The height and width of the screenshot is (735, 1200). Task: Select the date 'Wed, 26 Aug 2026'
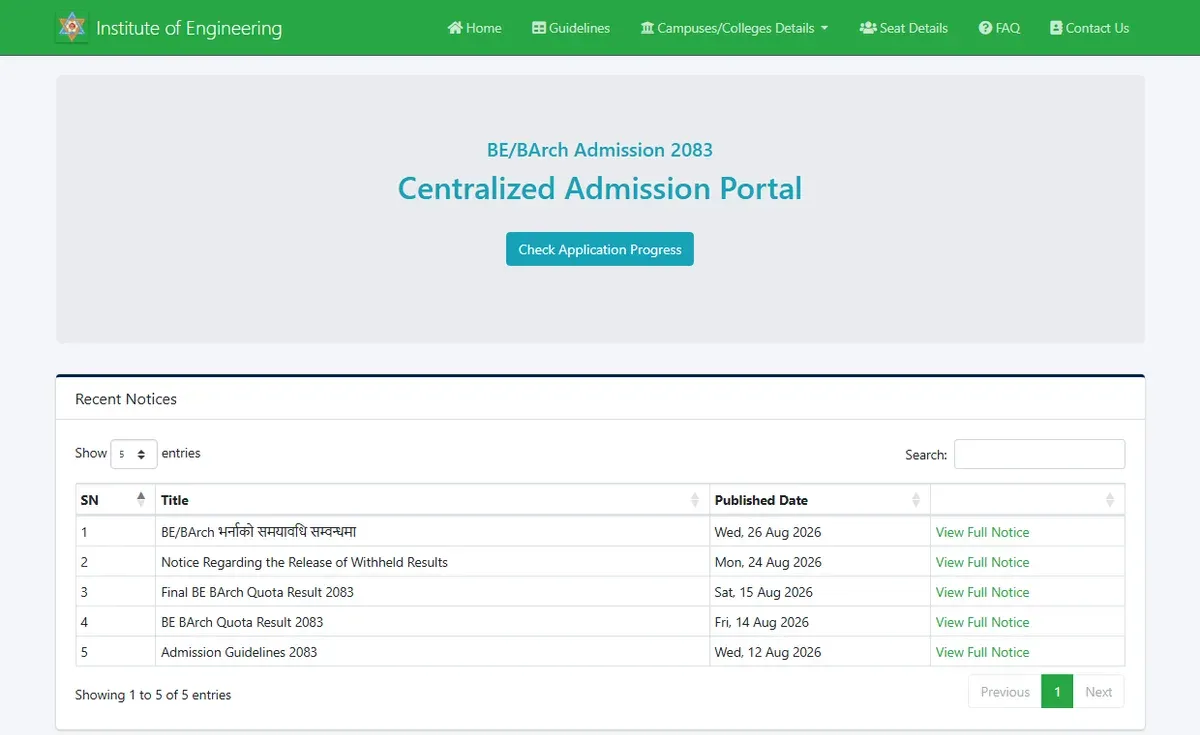(768, 532)
